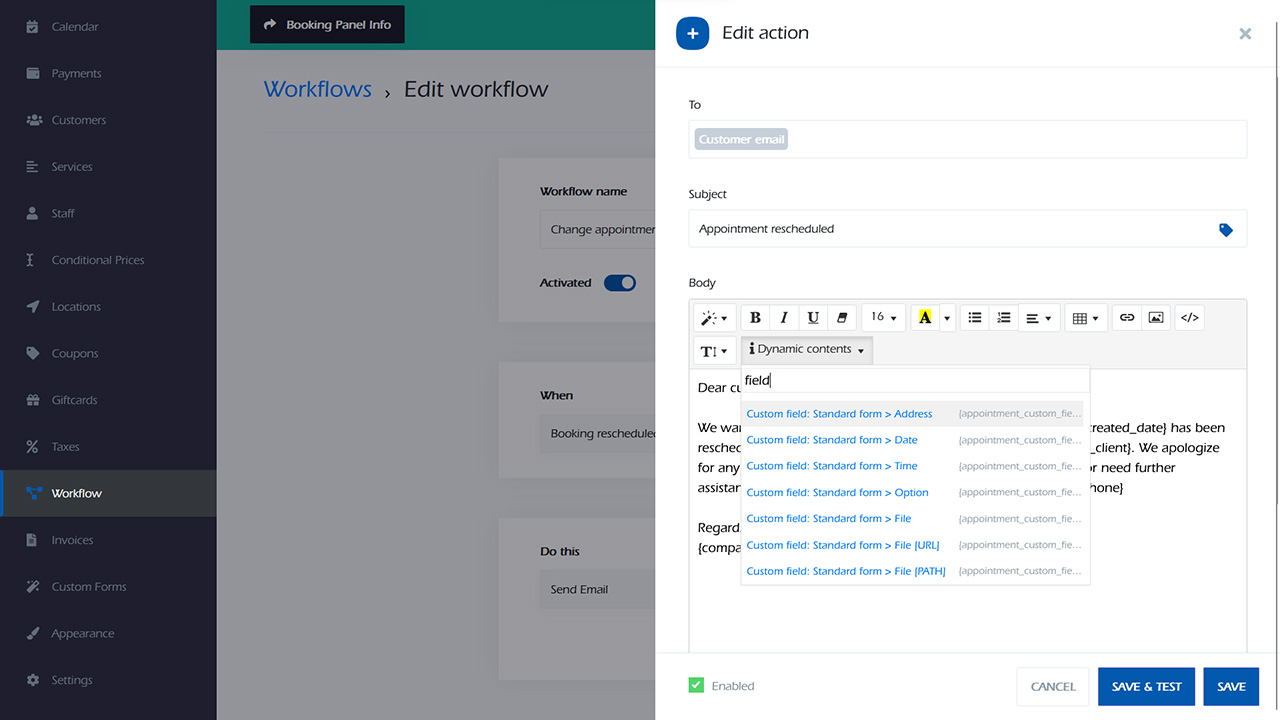
Task: Click the tag icon in the Subject field
Action: [x=1226, y=230]
